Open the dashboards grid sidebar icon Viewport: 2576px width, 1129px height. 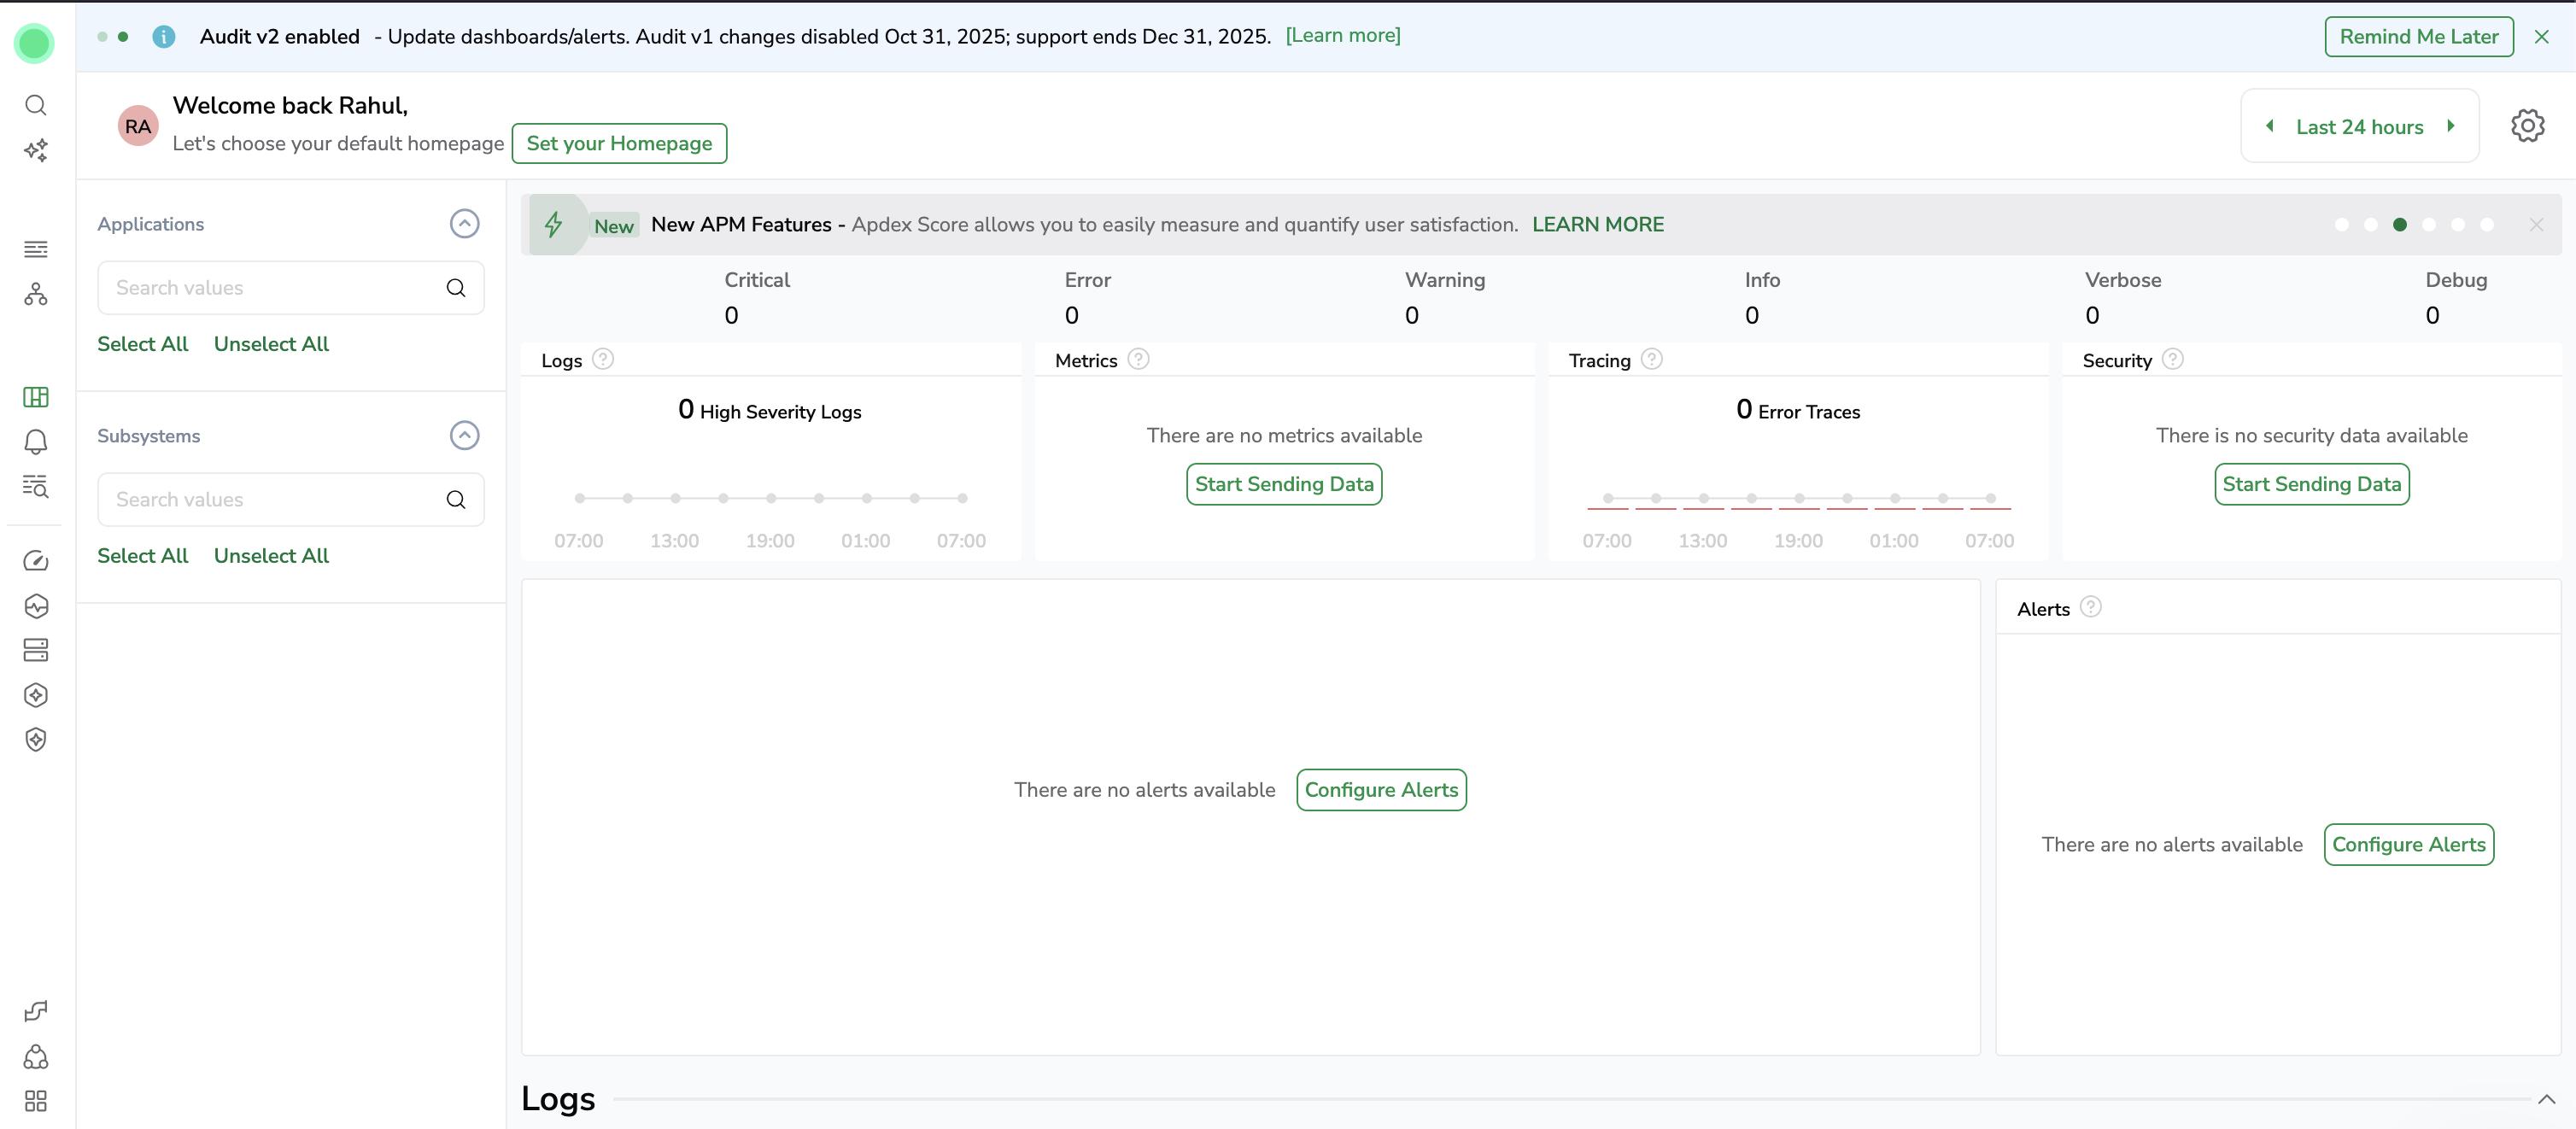pyautogui.click(x=36, y=397)
